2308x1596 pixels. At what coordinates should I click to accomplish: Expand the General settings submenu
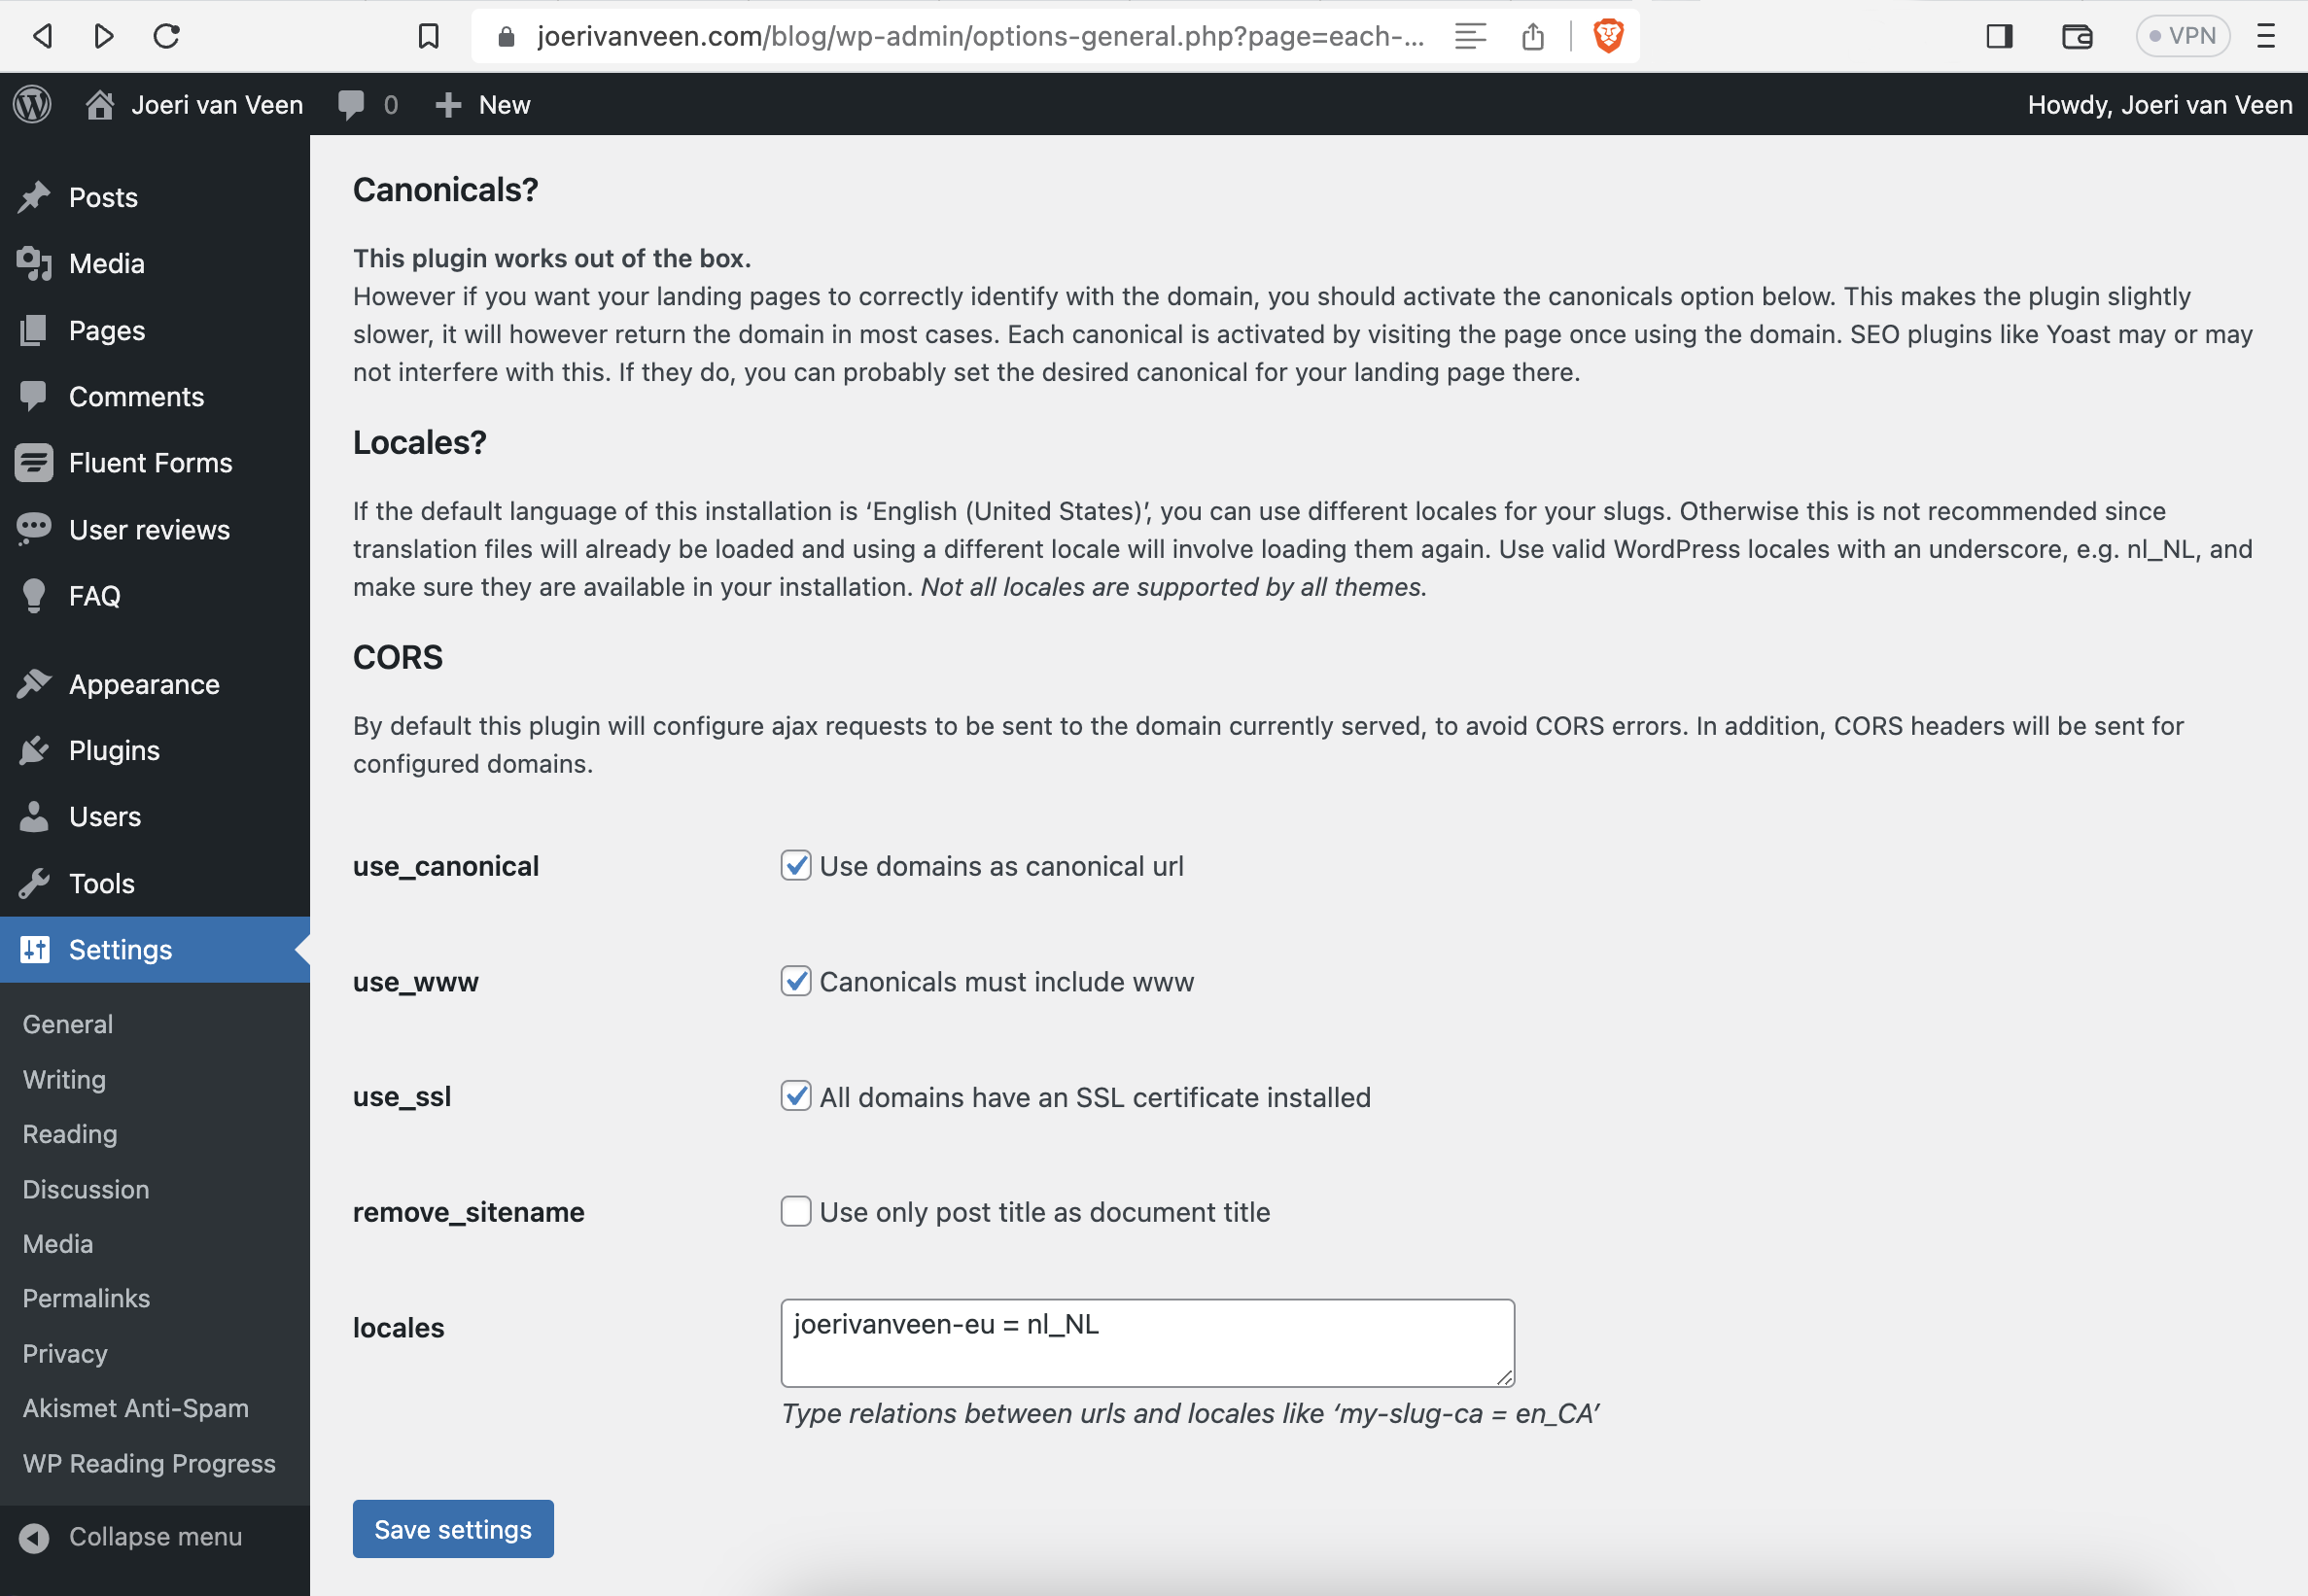[67, 1023]
